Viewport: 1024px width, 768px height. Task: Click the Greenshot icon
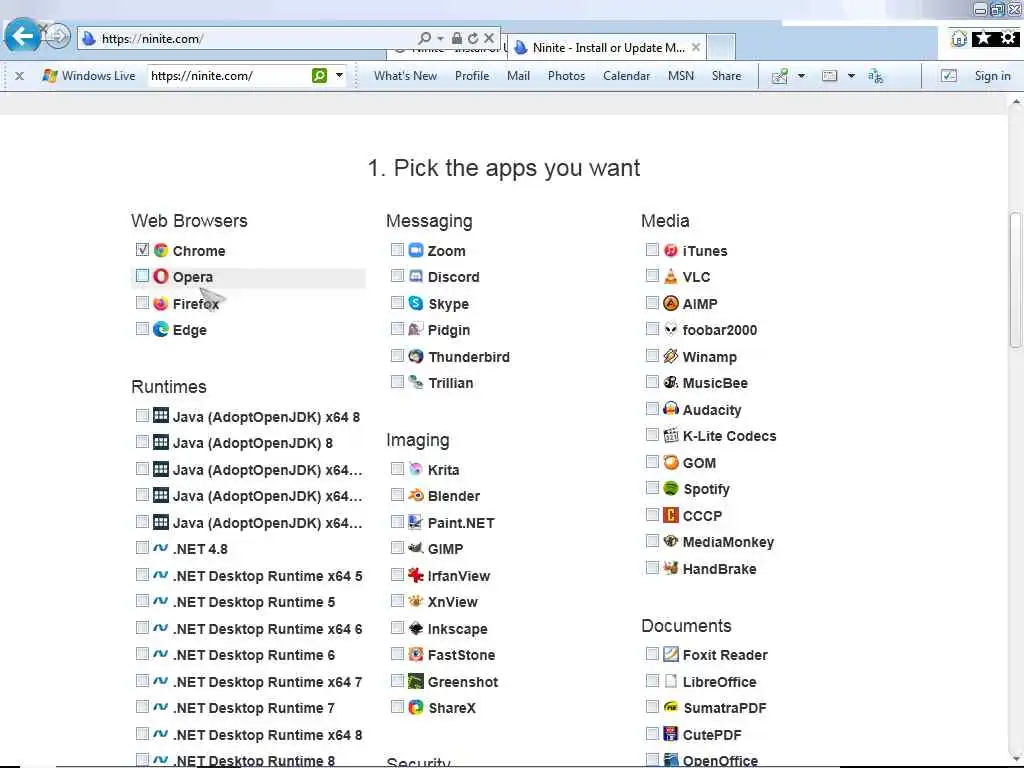pos(416,681)
